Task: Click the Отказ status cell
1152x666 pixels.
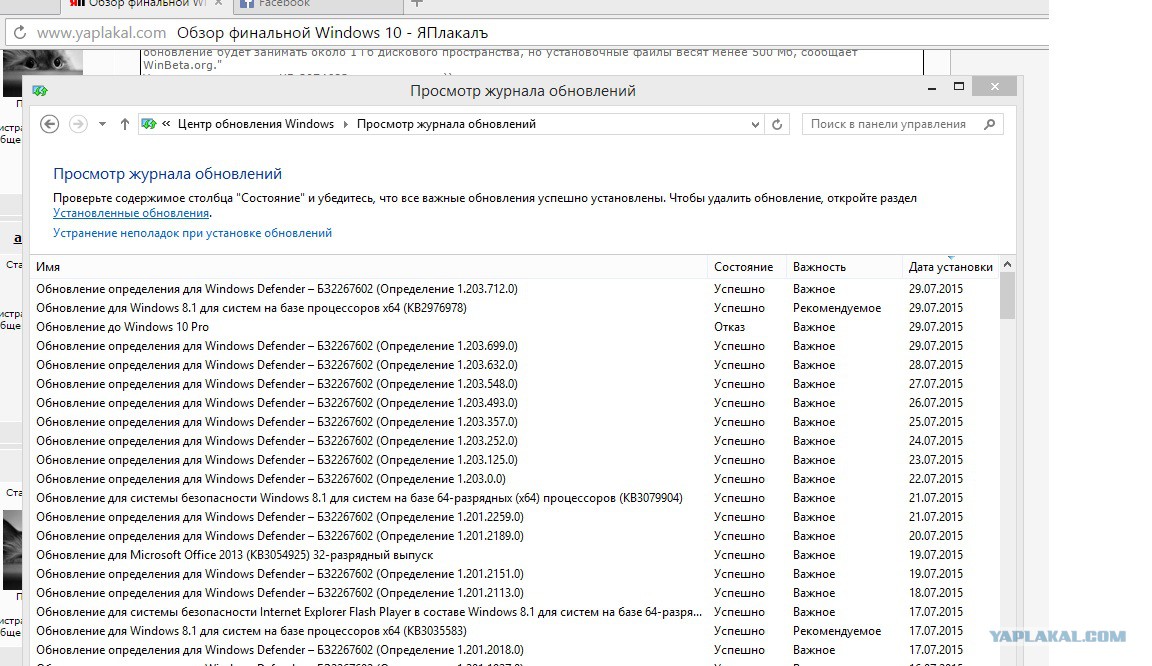Action: pos(730,327)
